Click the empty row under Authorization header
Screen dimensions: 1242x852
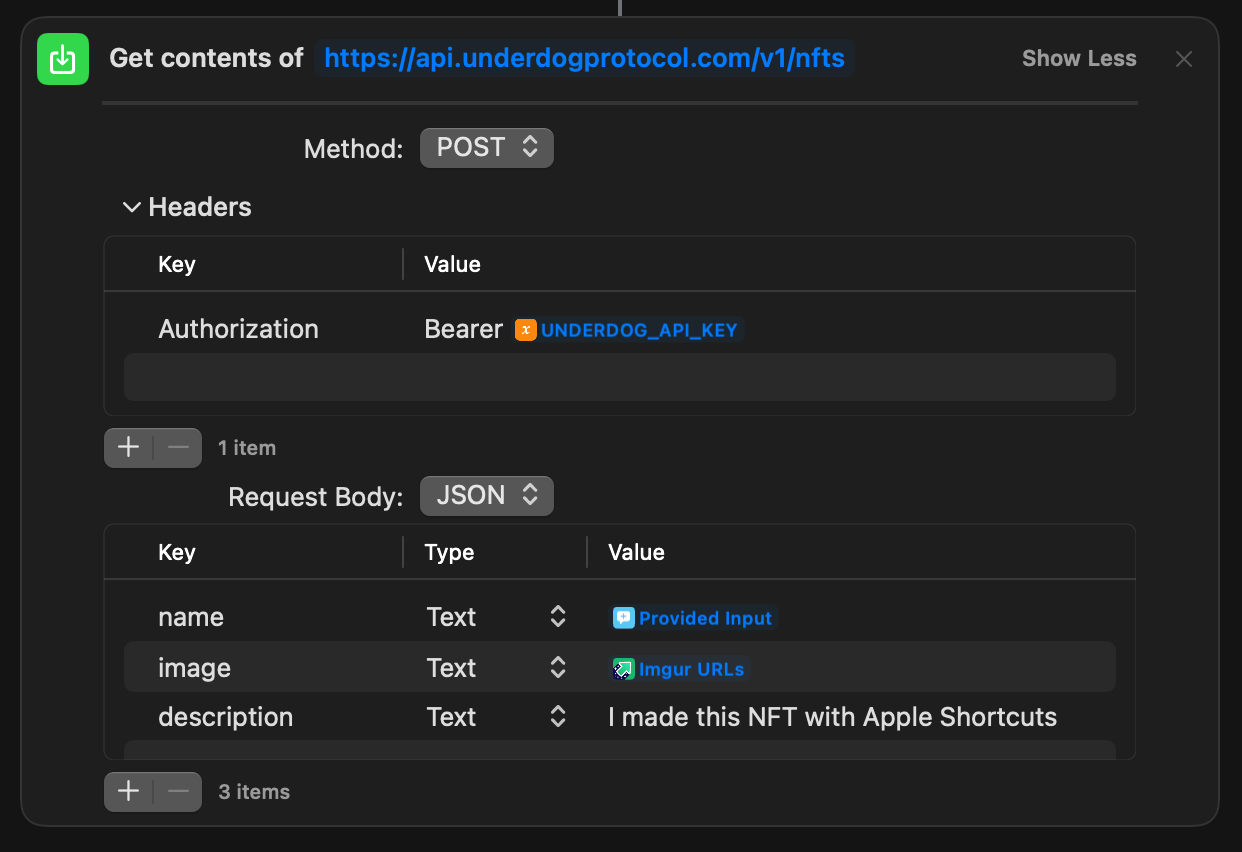click(619, 377)
